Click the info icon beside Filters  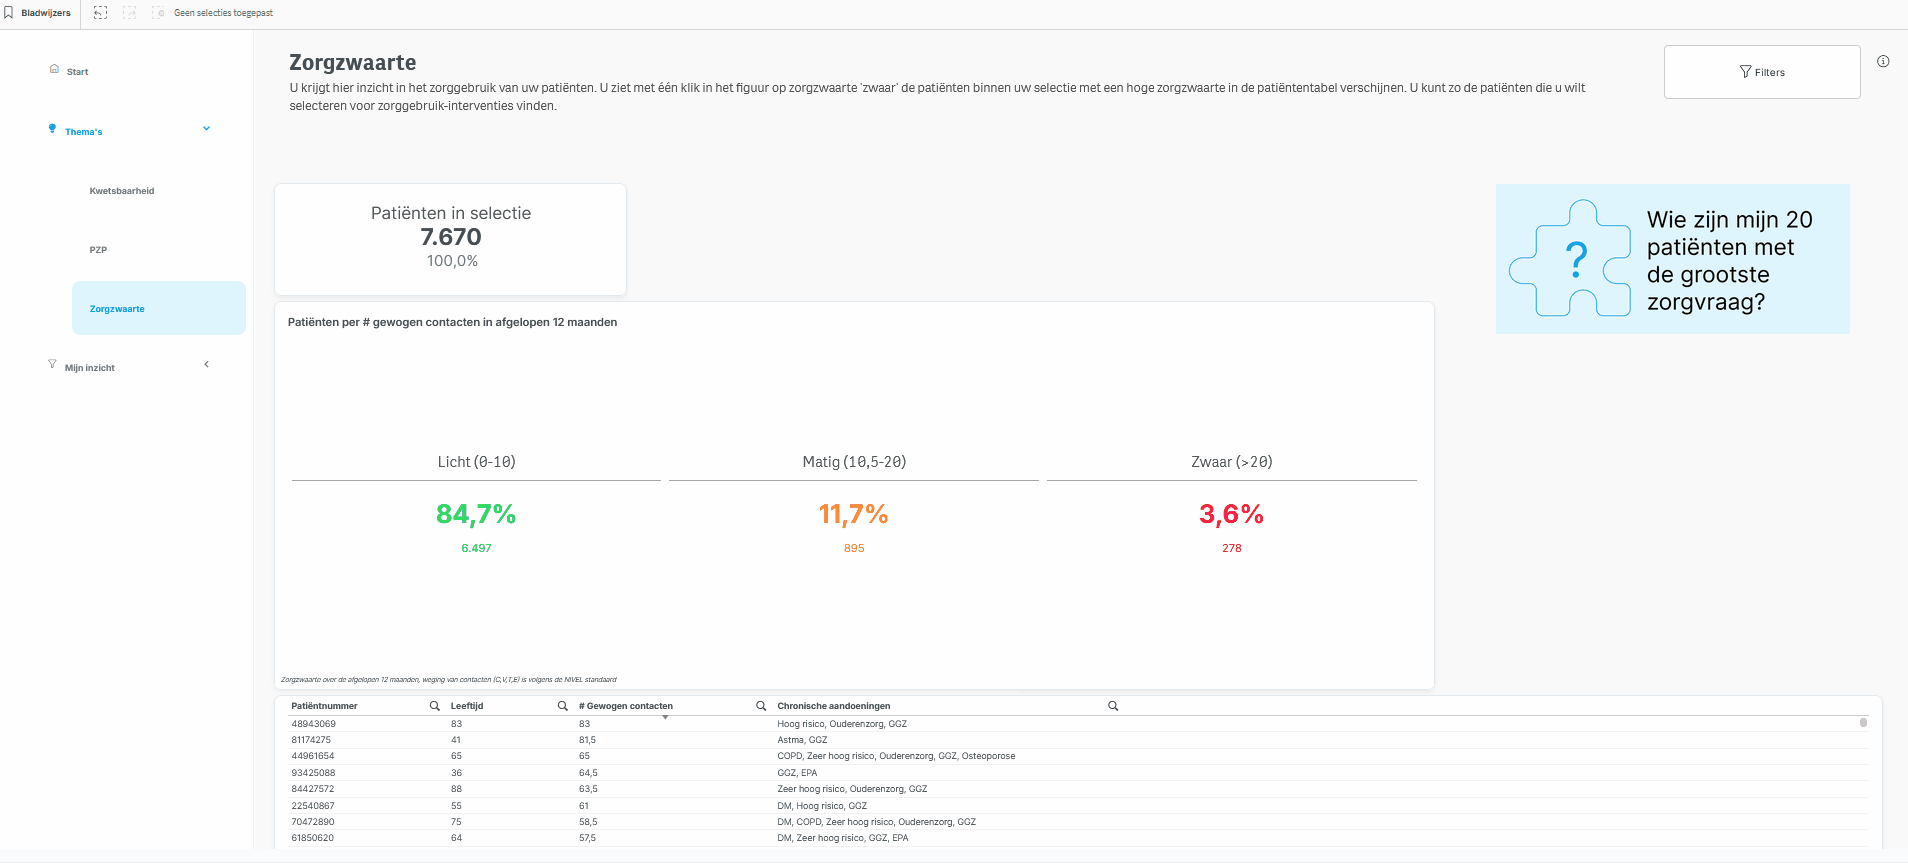(1883, 61)
